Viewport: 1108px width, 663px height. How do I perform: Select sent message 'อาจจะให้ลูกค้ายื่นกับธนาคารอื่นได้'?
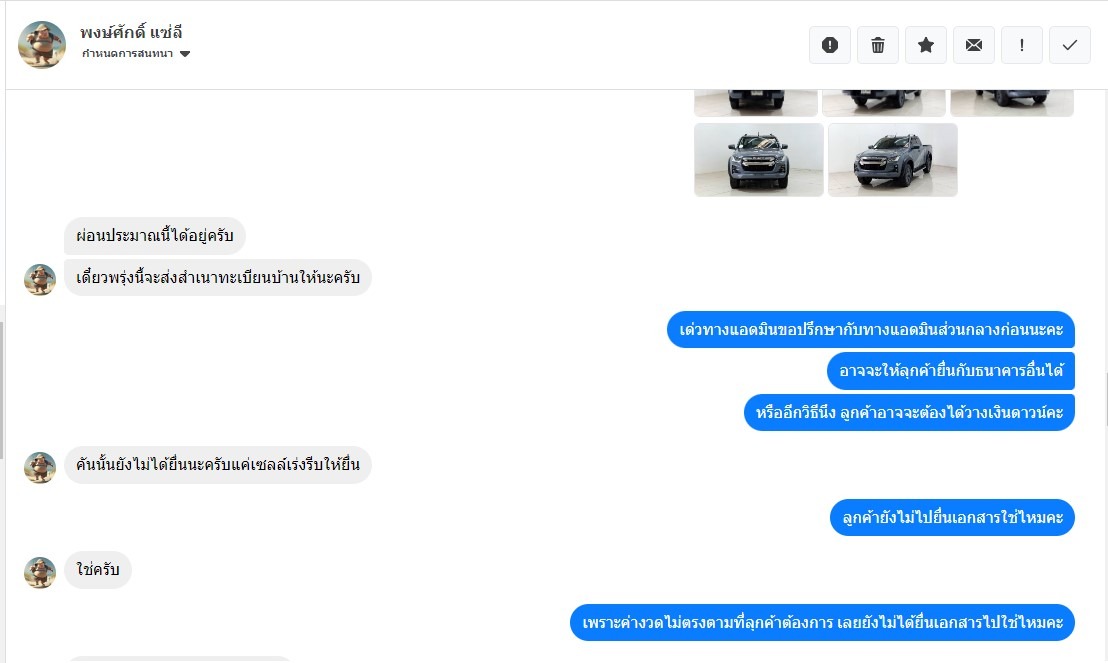[951, 371]
